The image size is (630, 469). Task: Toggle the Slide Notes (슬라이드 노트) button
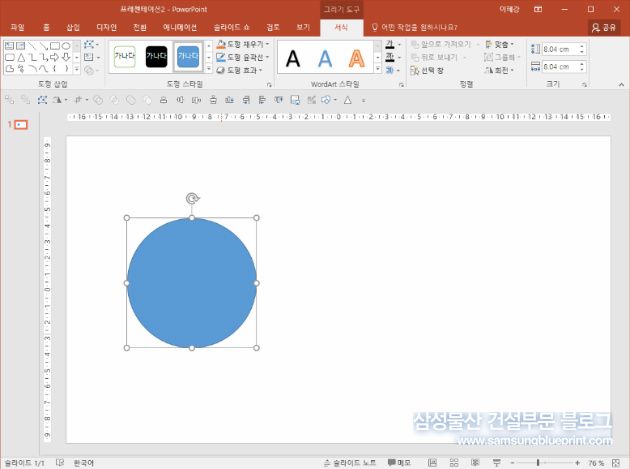click(350, 463)
